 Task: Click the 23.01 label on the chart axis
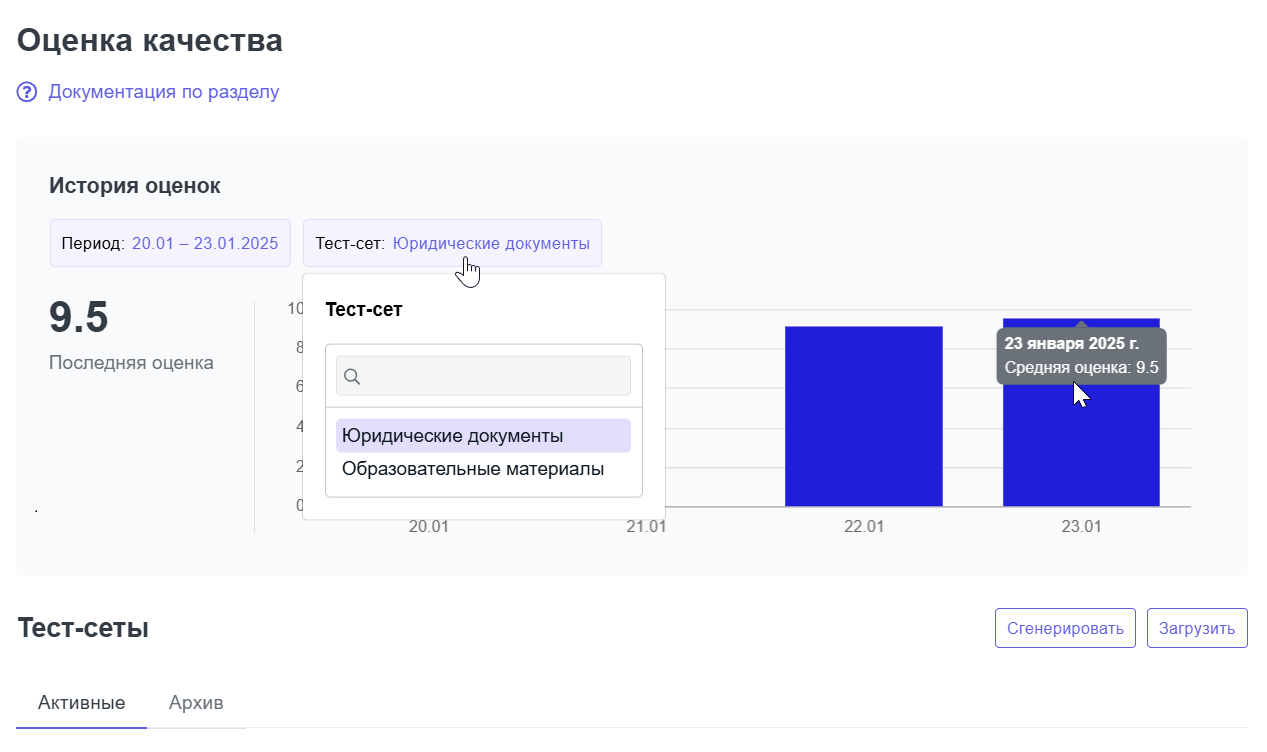click(1081, 526)
